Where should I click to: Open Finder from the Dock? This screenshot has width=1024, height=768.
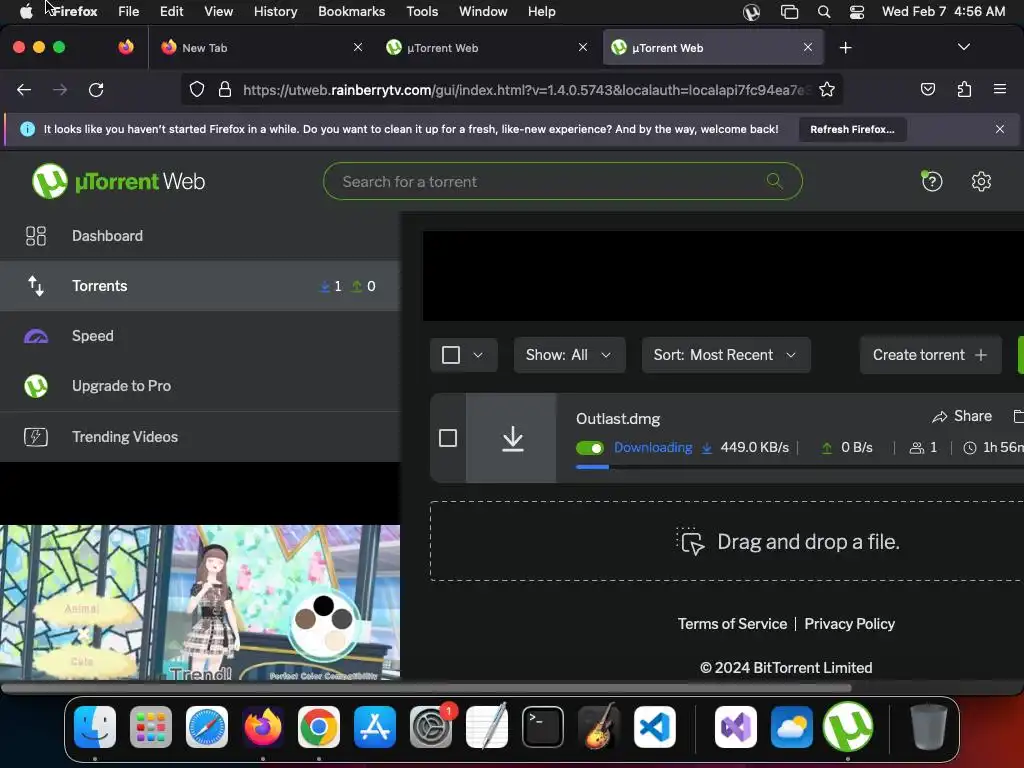click(x=95, y=726)
